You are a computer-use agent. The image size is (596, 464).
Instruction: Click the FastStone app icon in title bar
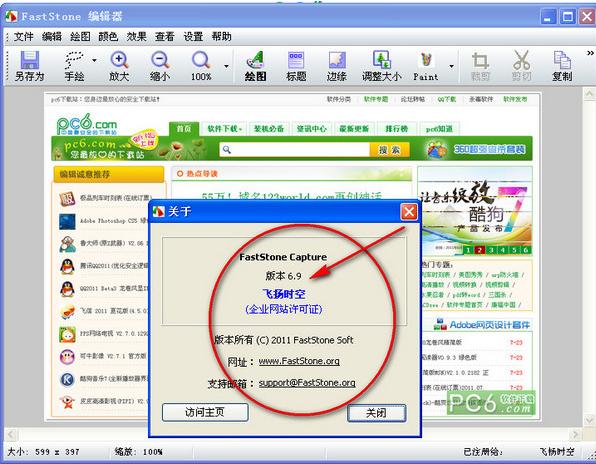point(11,16)
